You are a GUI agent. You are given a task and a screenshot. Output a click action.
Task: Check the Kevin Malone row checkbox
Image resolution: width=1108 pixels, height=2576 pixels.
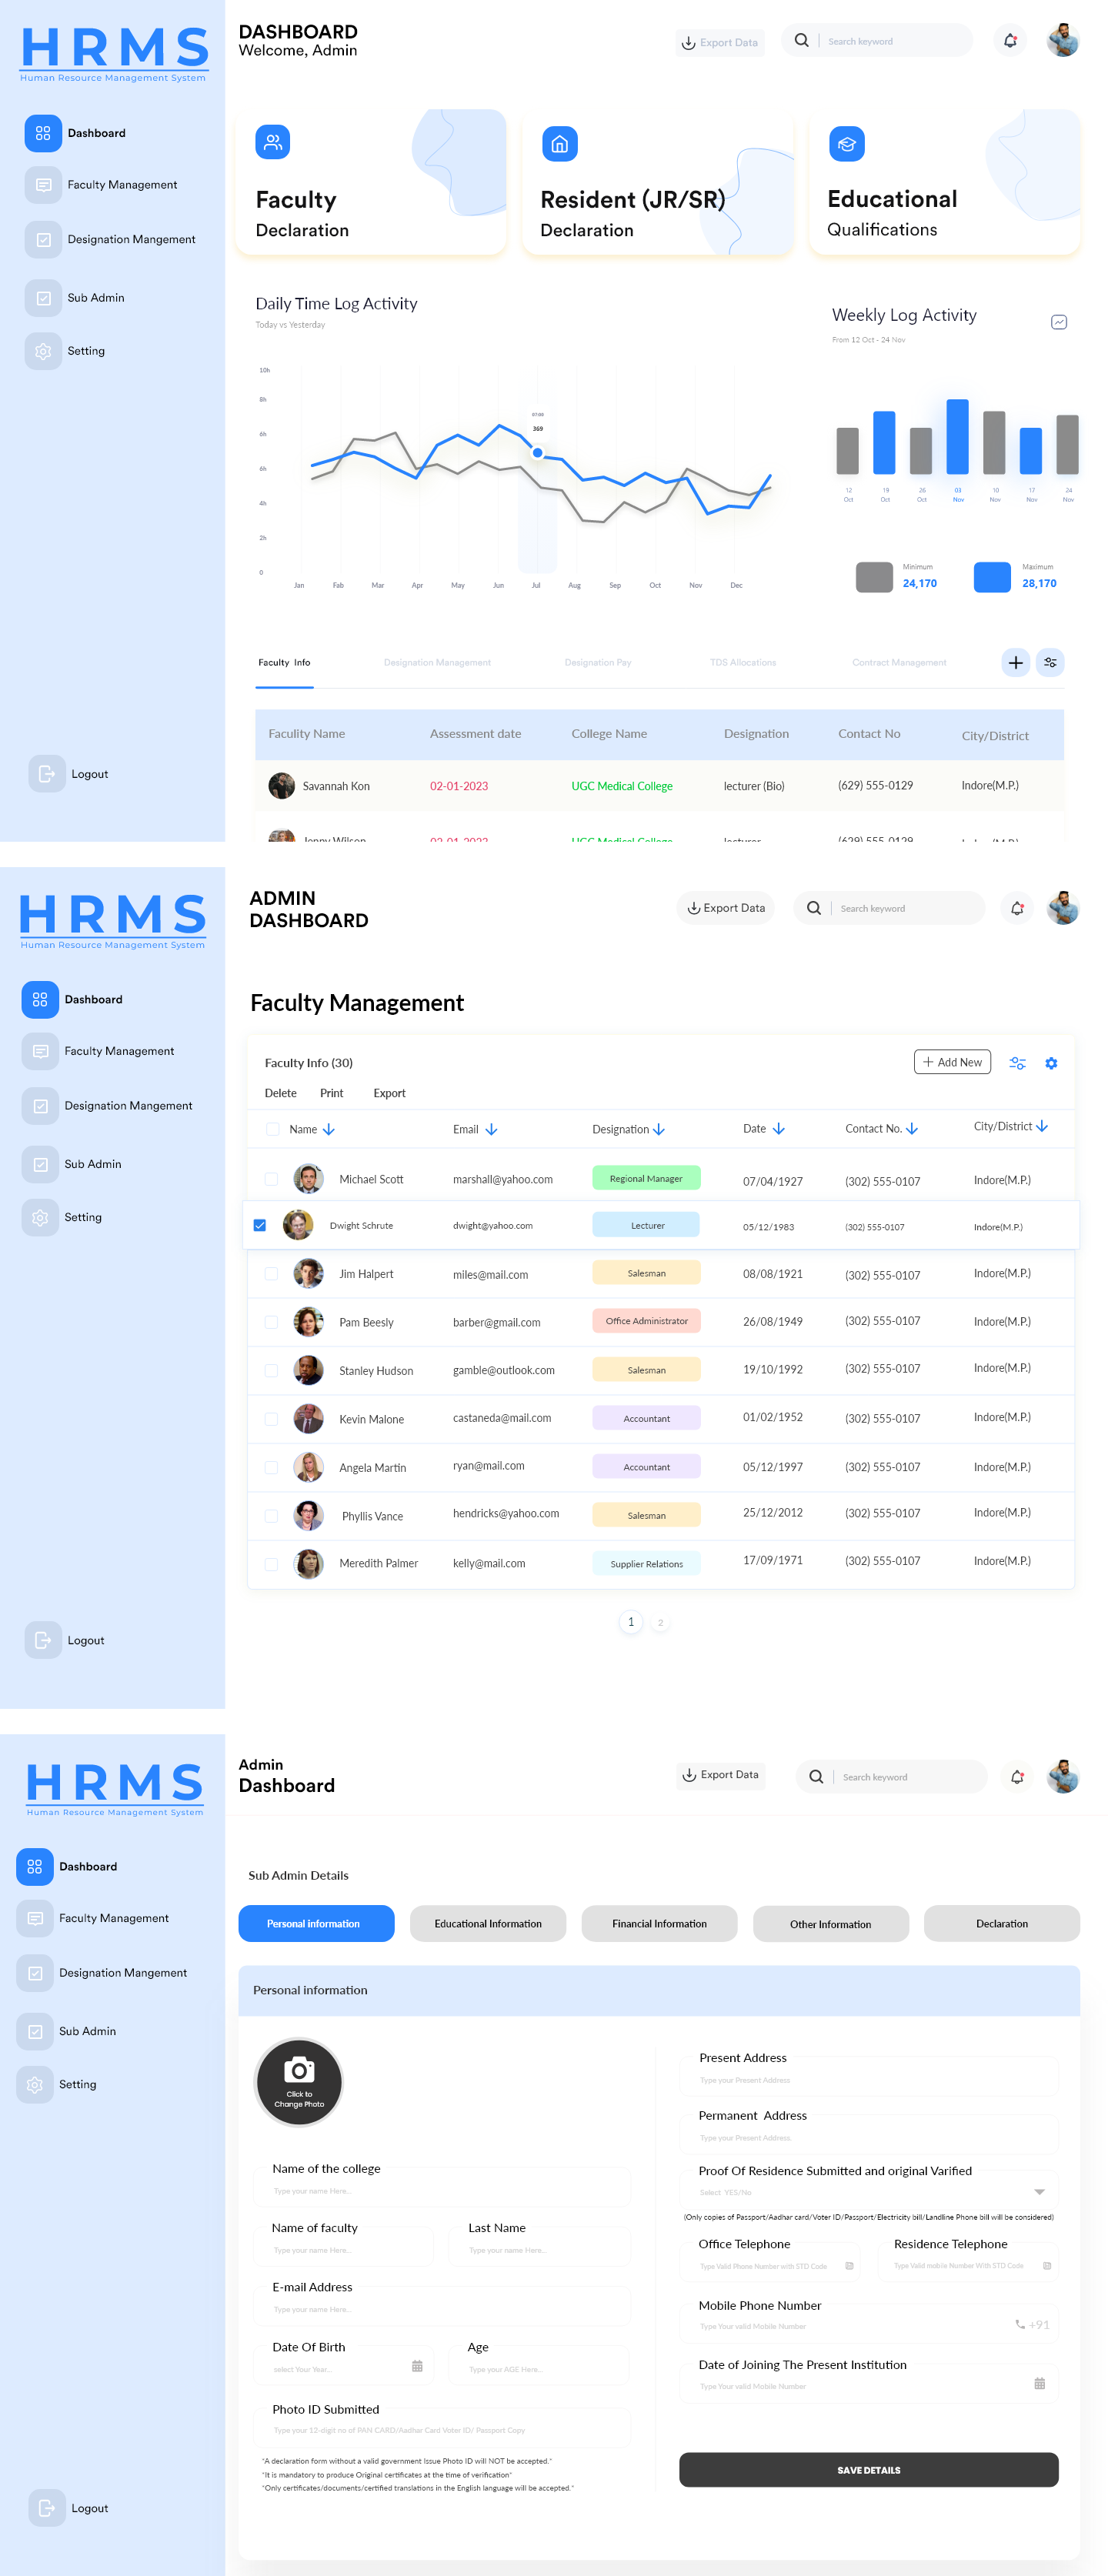point(271,1419)
